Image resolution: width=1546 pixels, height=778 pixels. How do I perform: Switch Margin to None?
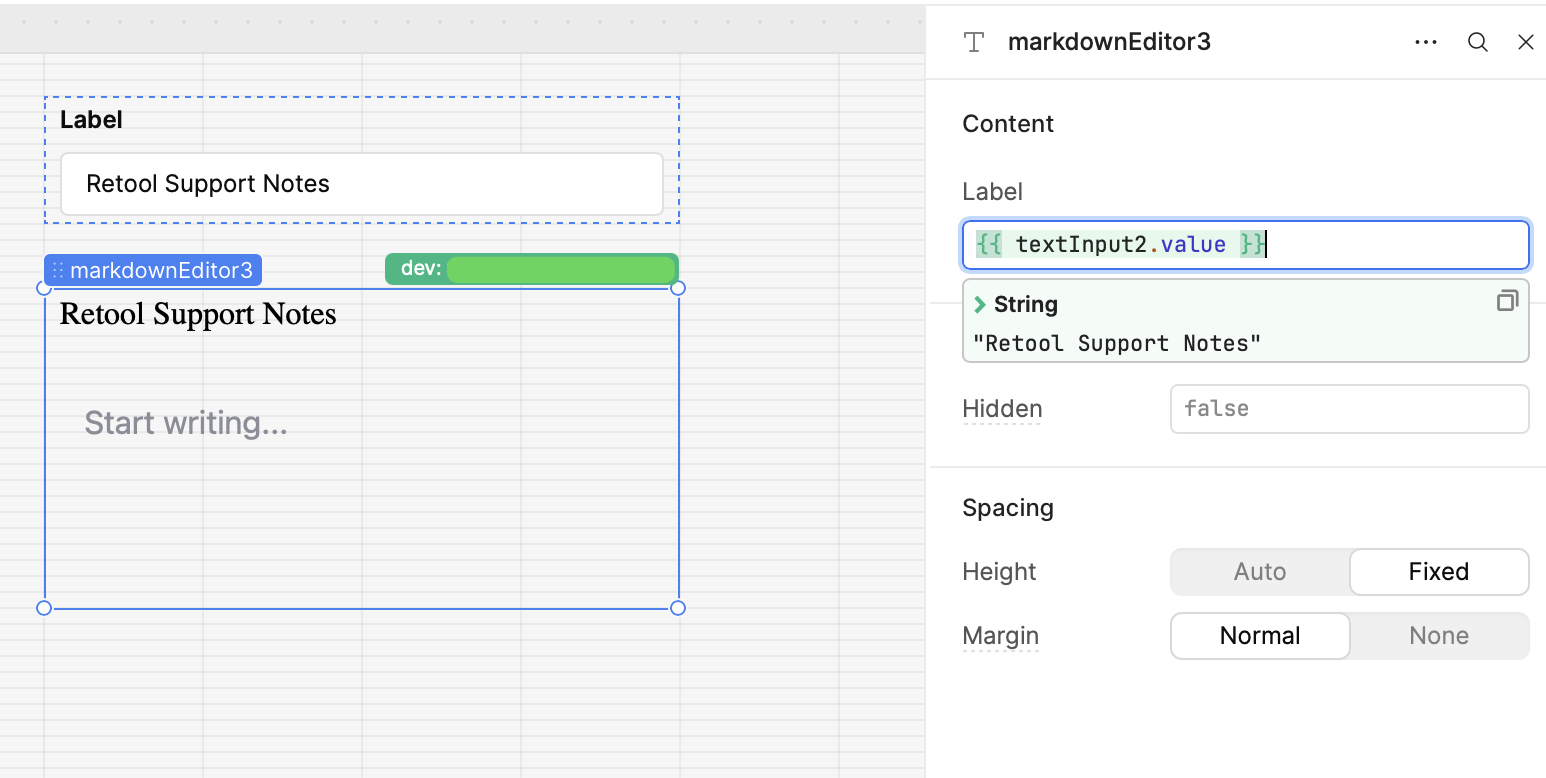click(x=1438, y=636)
